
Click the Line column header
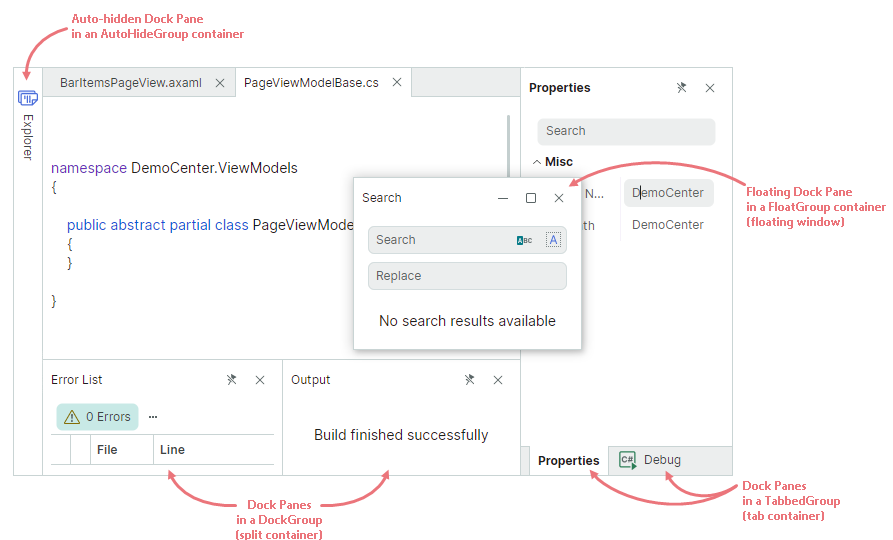[x=214, y=450]
